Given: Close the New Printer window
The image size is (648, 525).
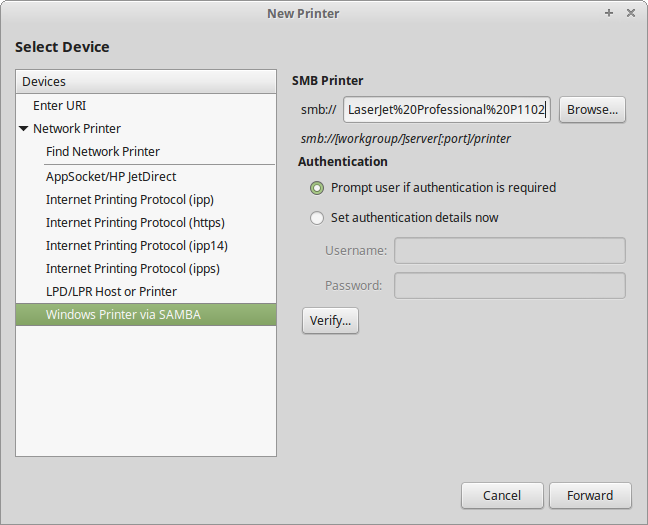Looking at the screenshot, I should (x=630, y=13).
